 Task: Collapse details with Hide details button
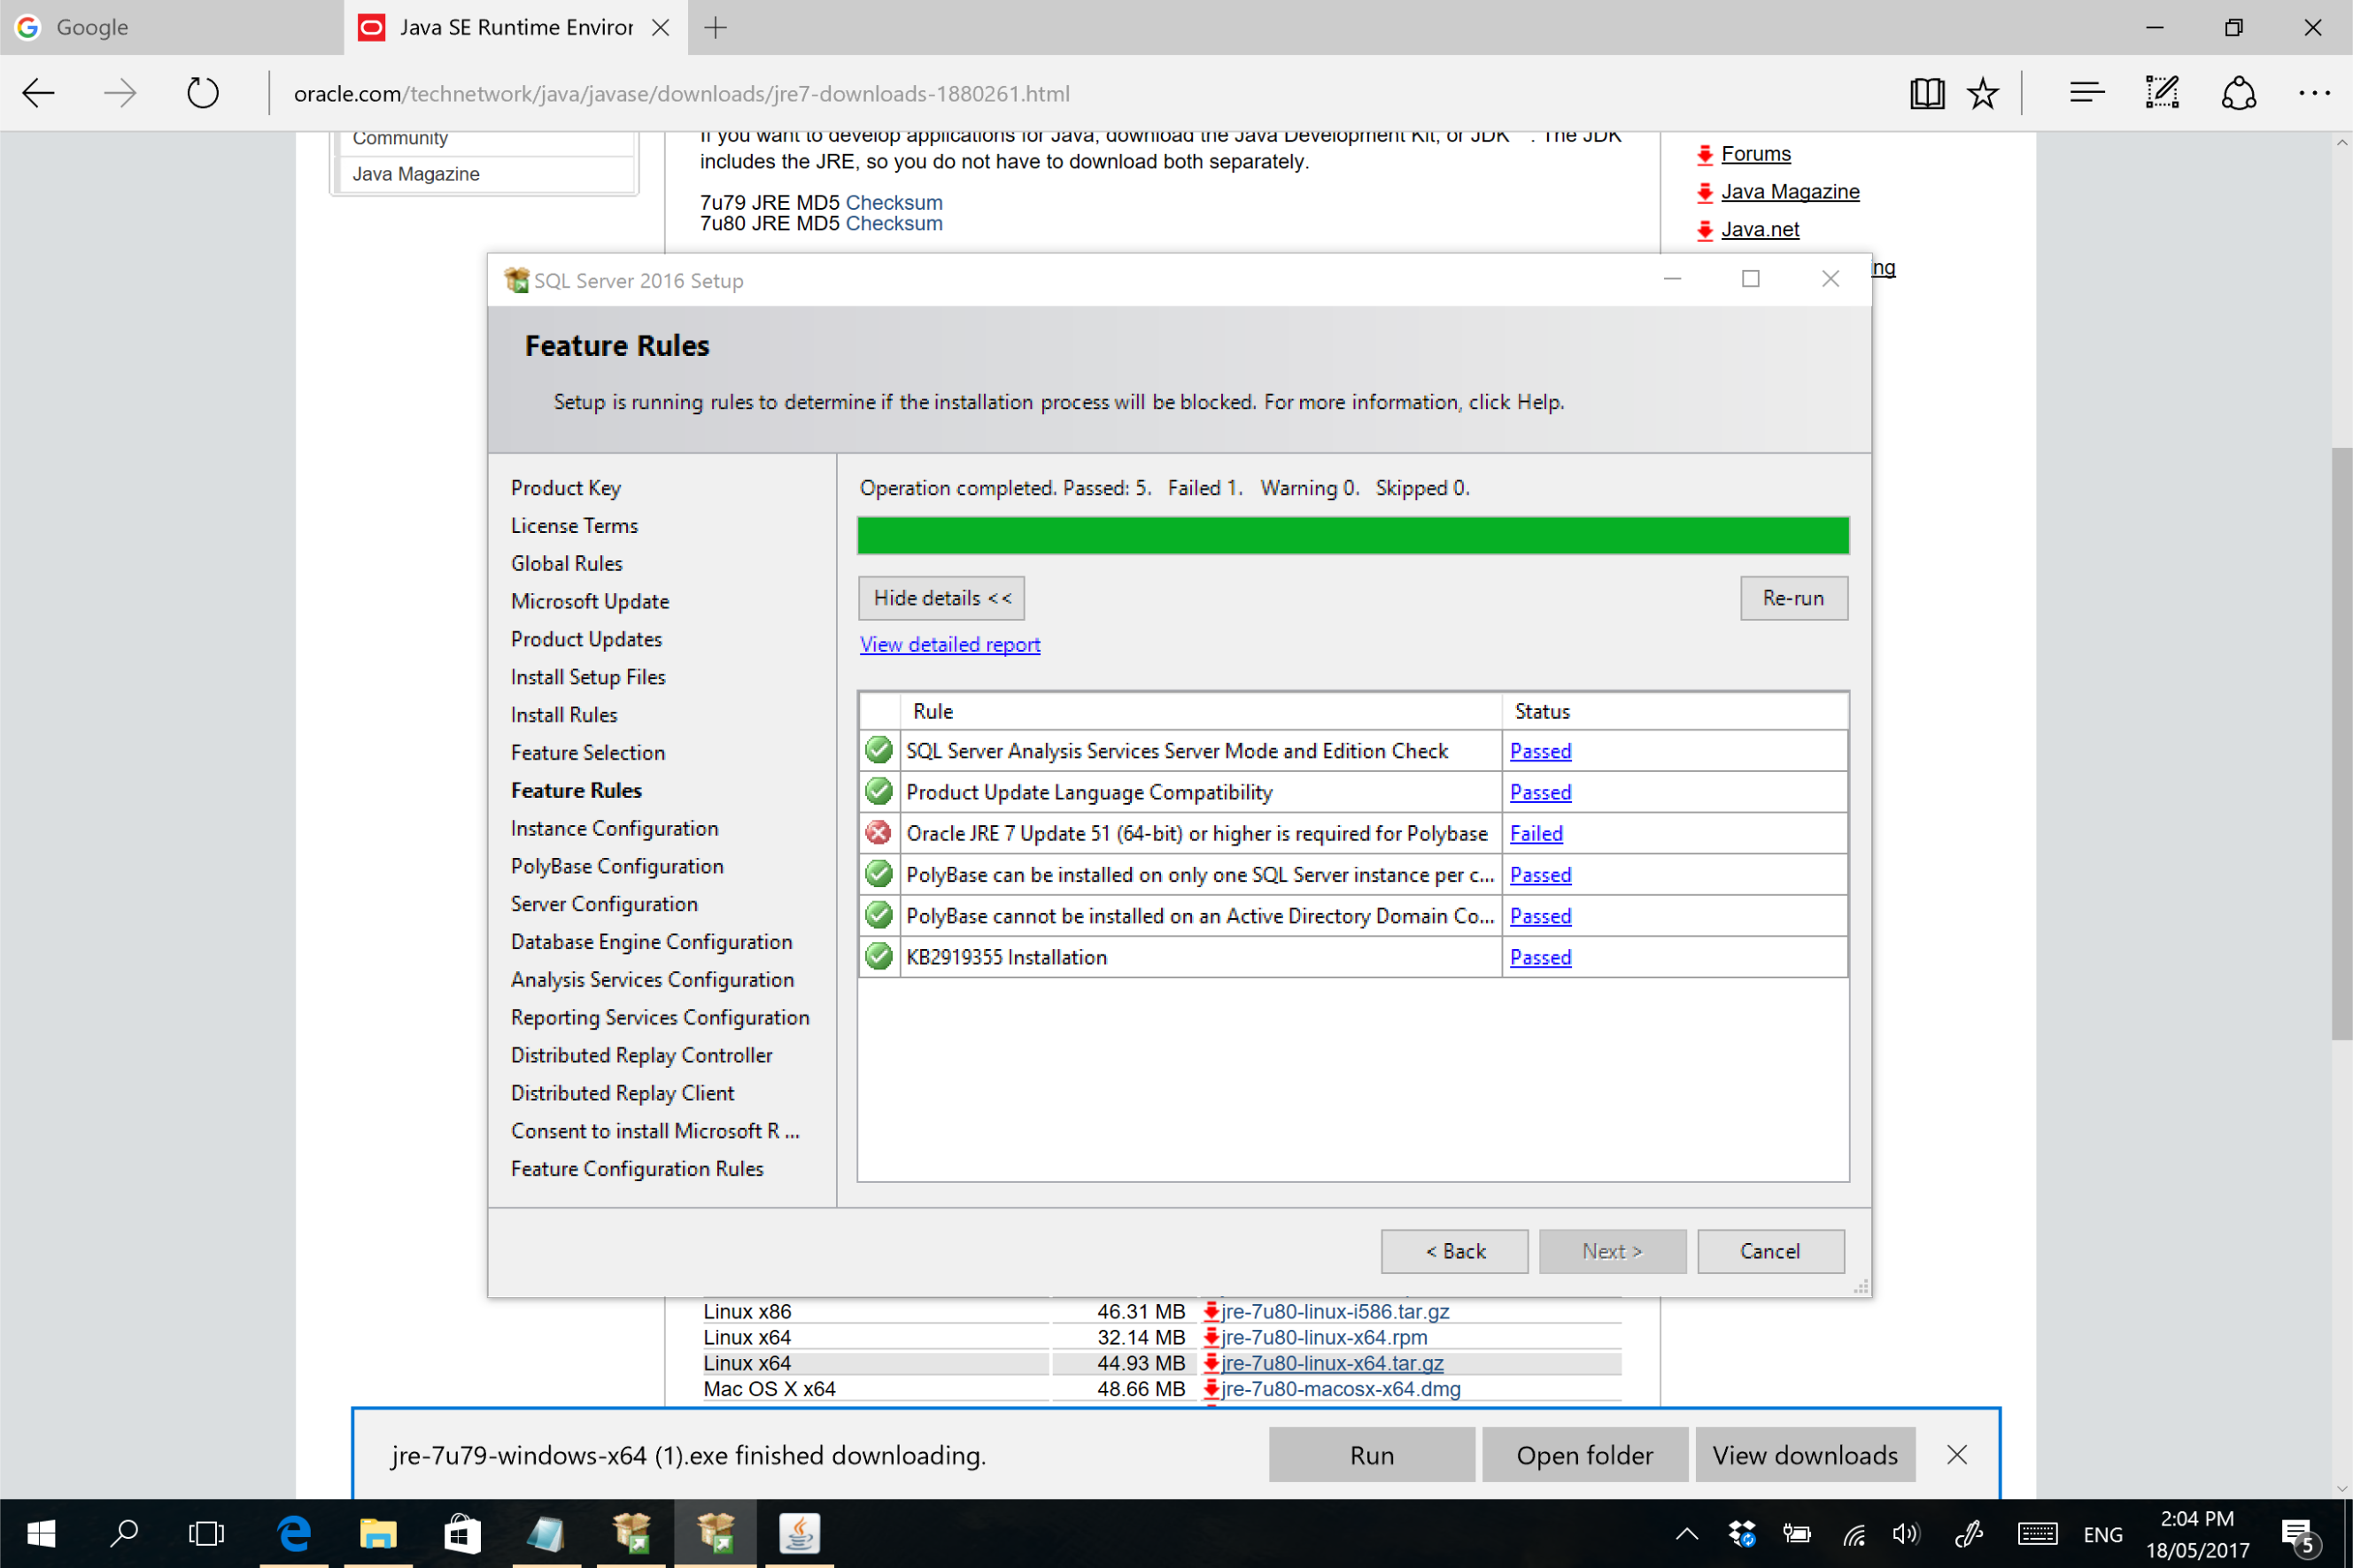click(939, 598)
